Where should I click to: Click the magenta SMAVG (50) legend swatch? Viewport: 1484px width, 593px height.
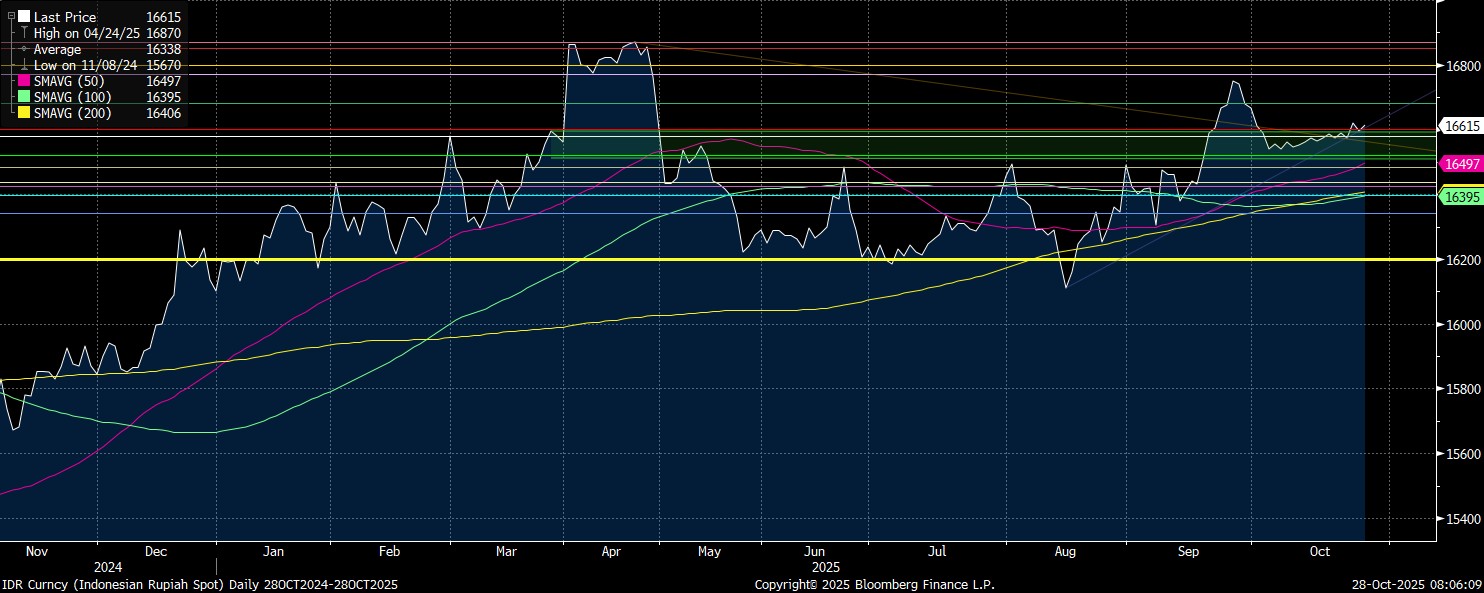click(x=24, y=82)
